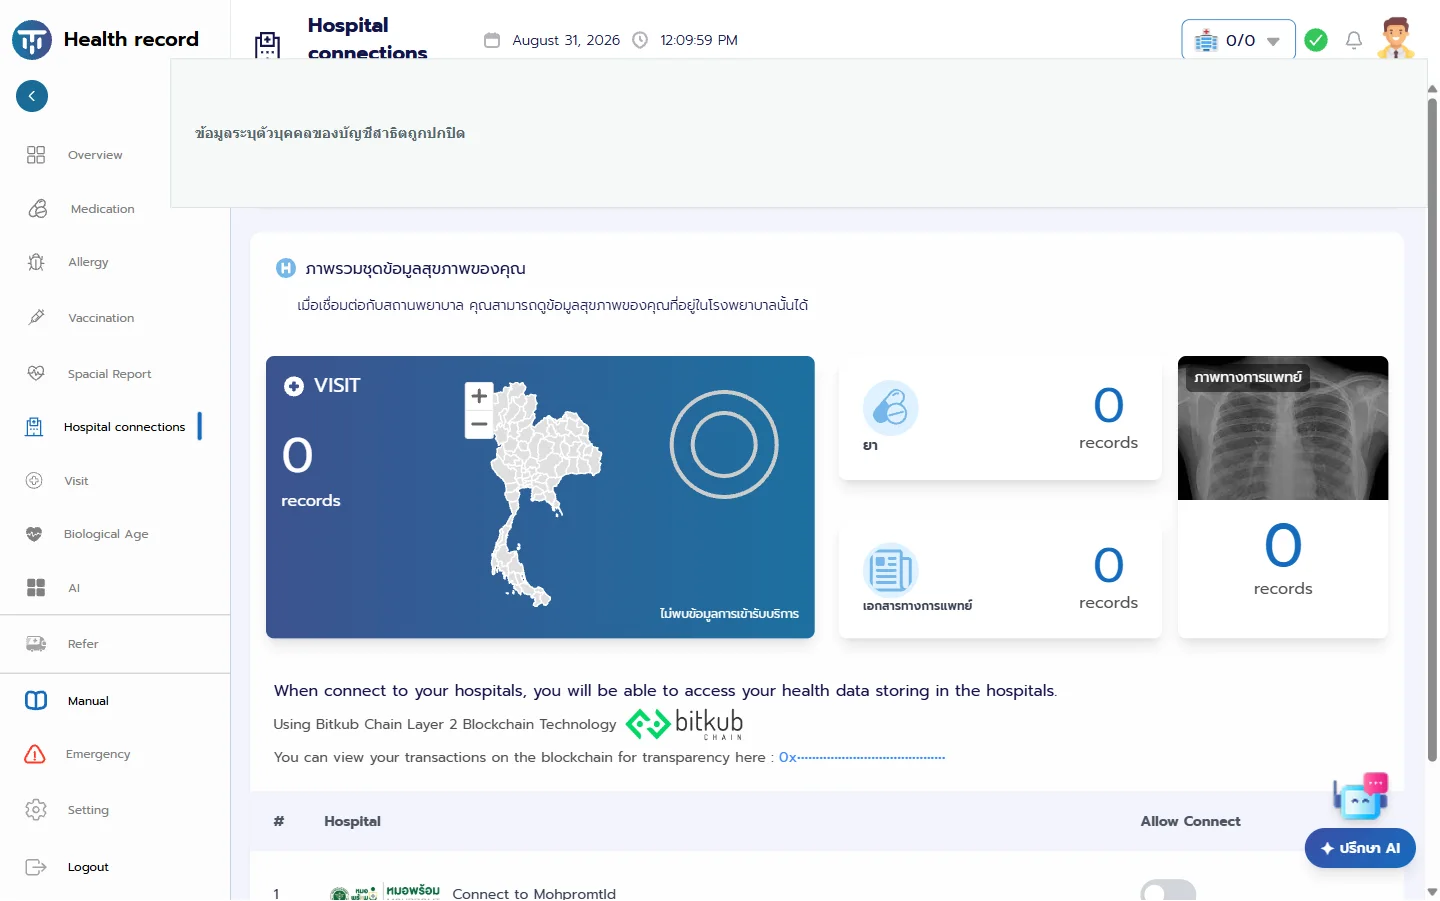Click the circular target graphic in VISIT card
This screenshot has width=1440, height=901.
click(x=724, y=444)
